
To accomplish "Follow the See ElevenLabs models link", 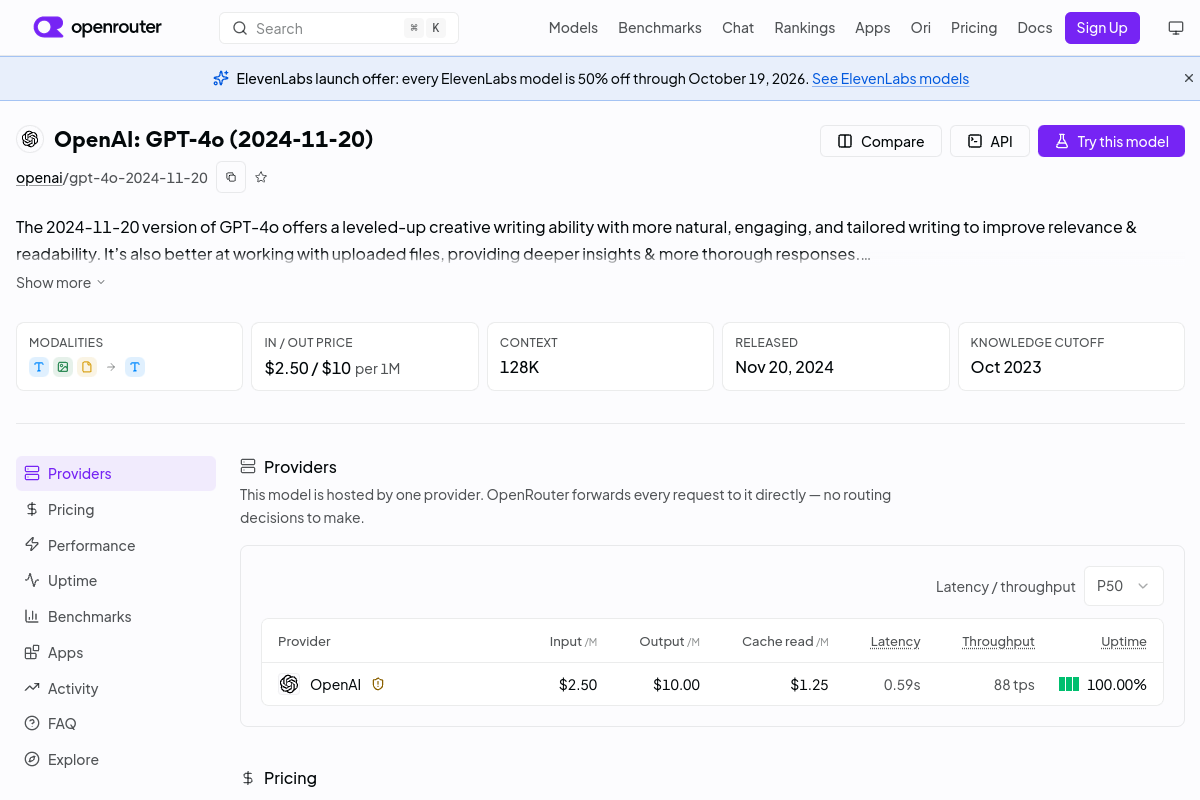I will tap(890, 78).
